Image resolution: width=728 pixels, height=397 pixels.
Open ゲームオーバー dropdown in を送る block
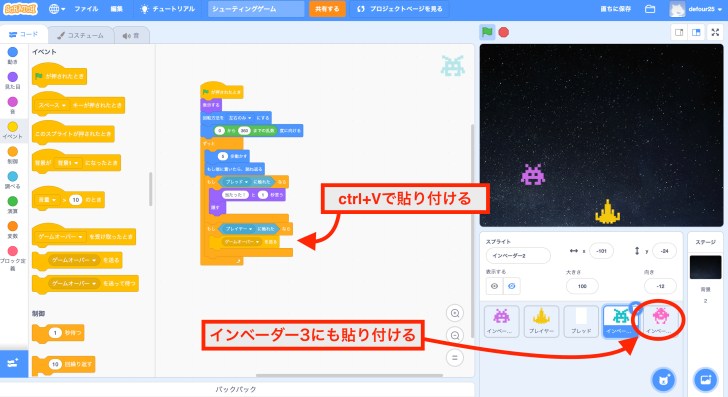tap(75, 260)
